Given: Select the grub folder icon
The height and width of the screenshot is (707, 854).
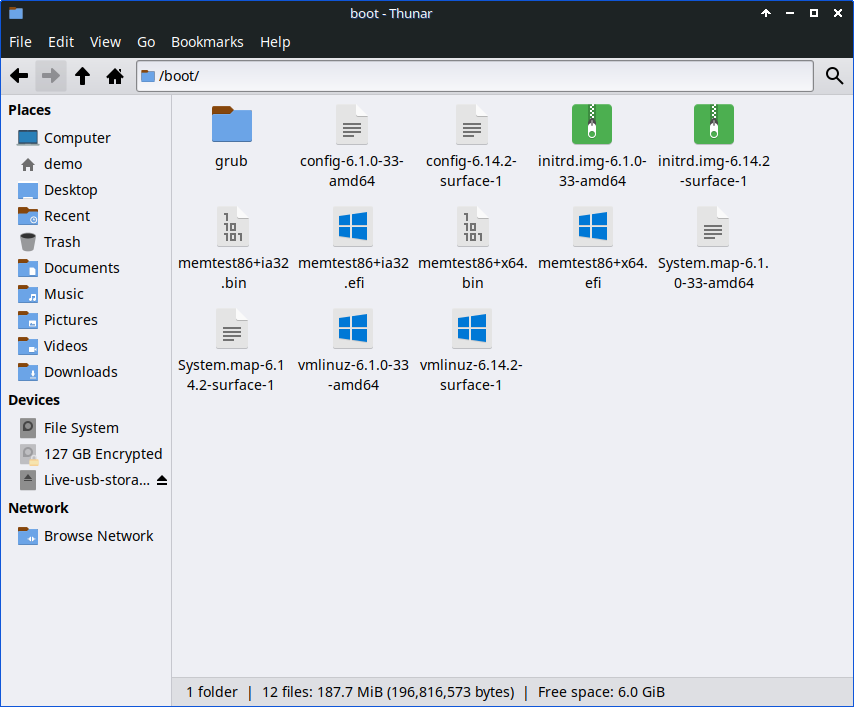Looking at the screenshot, I should 231,124.
